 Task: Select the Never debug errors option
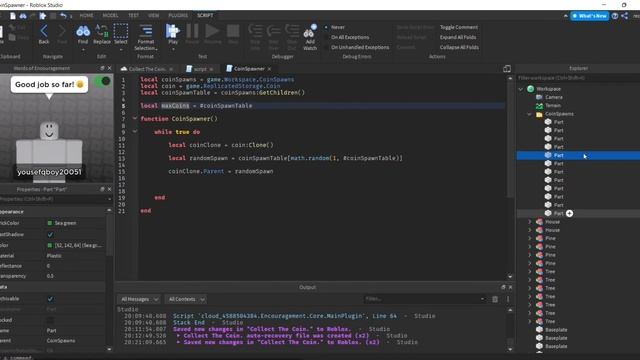tap(326, 27)
